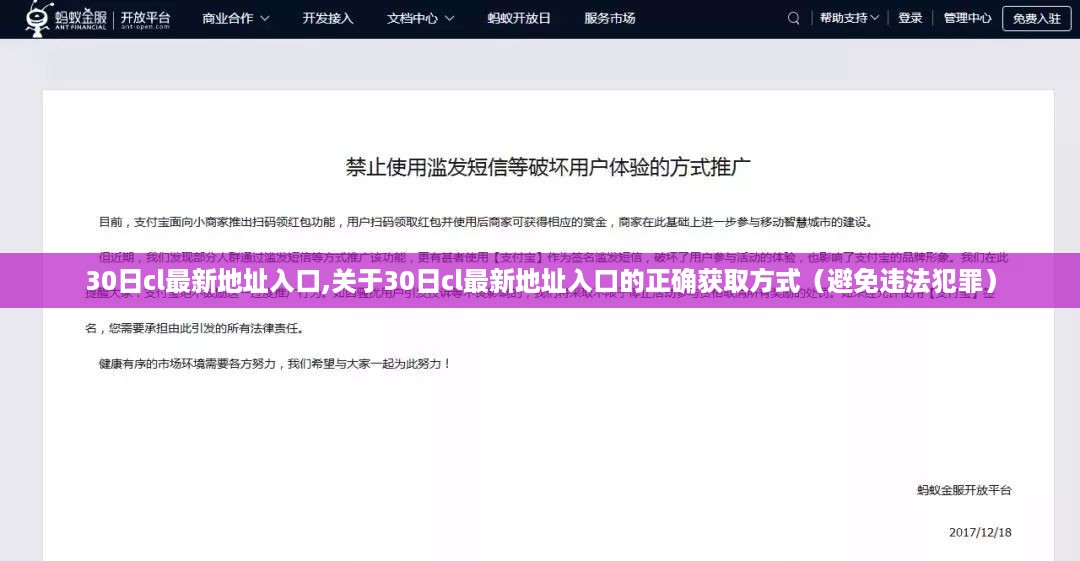Open 管理中心 from the header
This screenshot has height=561, width=1080.
click(967, 18)
